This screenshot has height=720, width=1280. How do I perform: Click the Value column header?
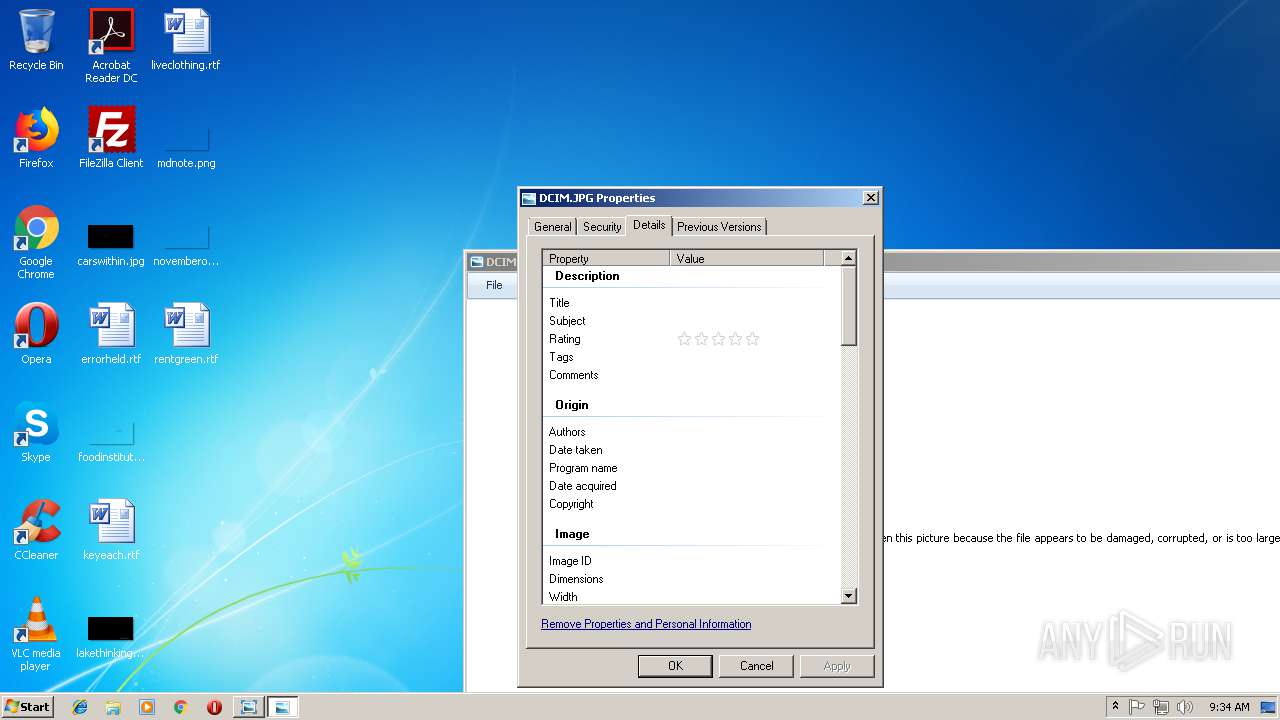coord(746,258)
